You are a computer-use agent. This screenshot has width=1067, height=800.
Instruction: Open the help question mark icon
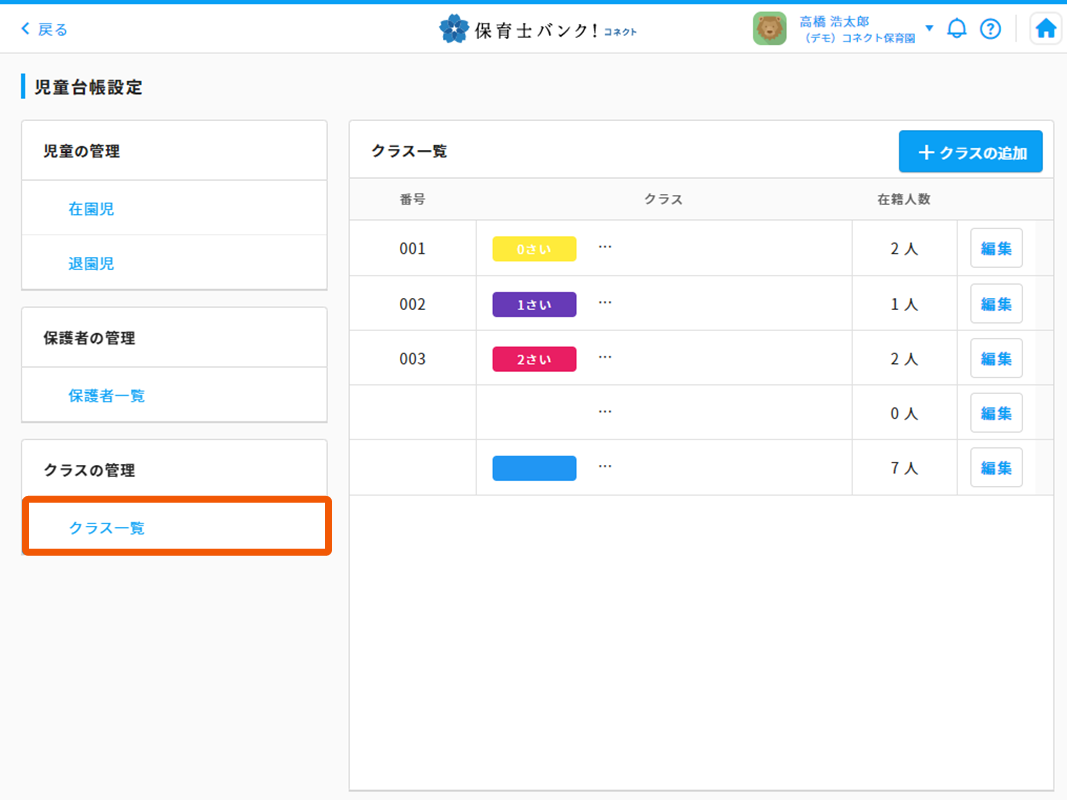[990, 29]
